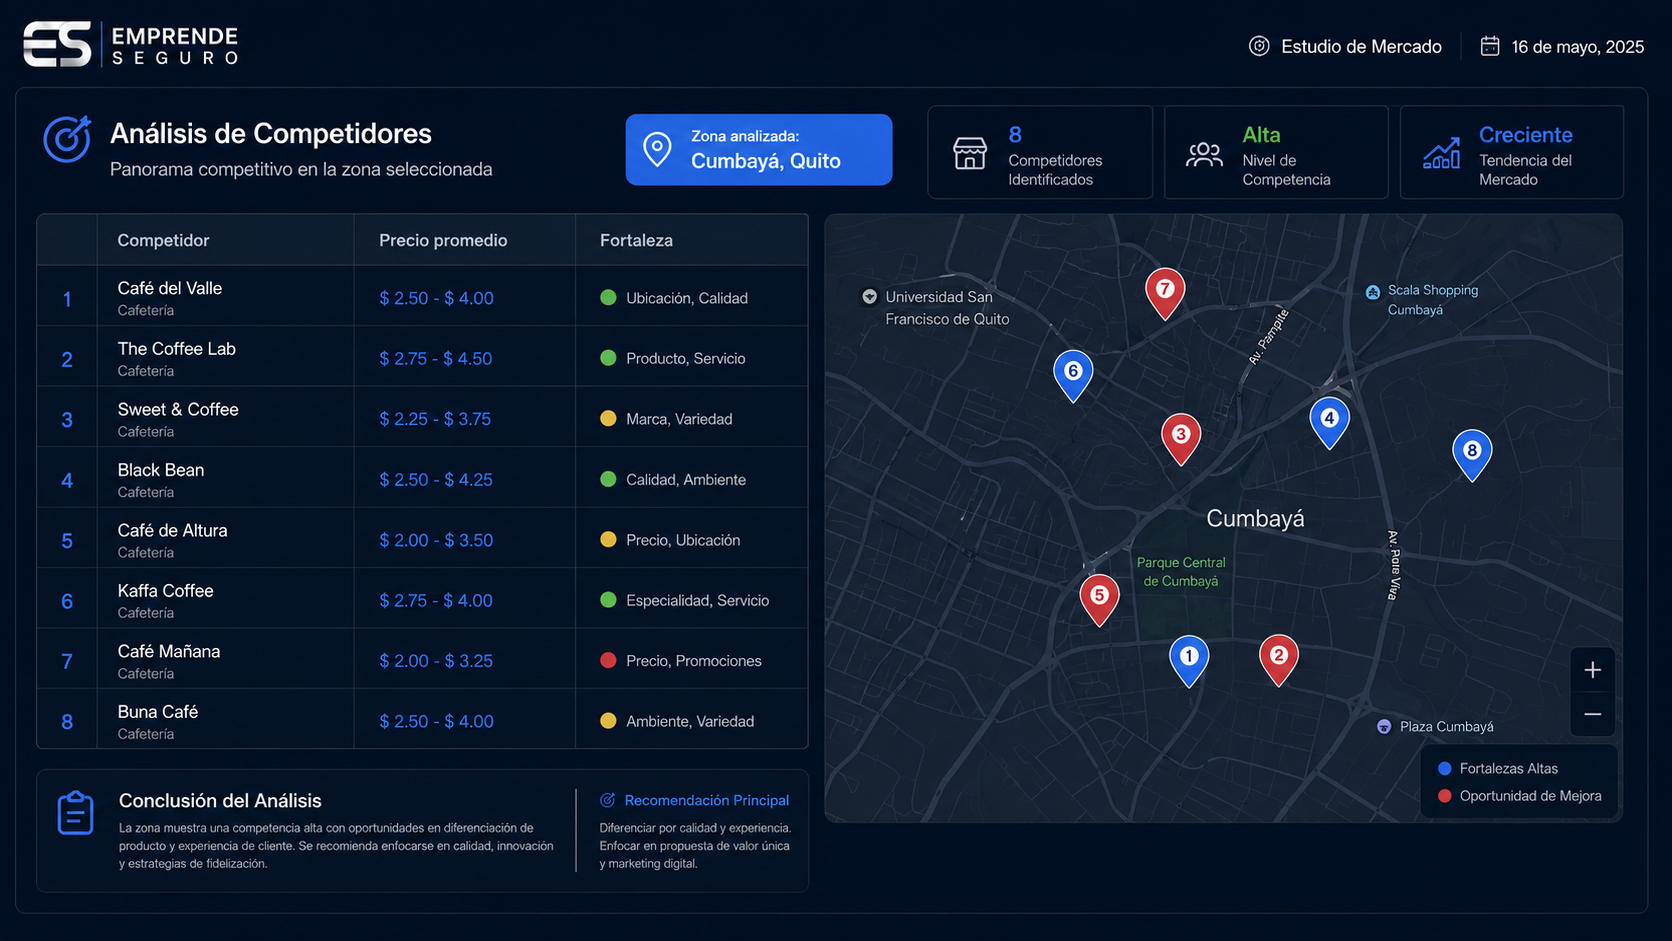
Task: Click the clipboard icon in Conclusión del Análisis
Action: pyautogui.click(x=76, y=813)
